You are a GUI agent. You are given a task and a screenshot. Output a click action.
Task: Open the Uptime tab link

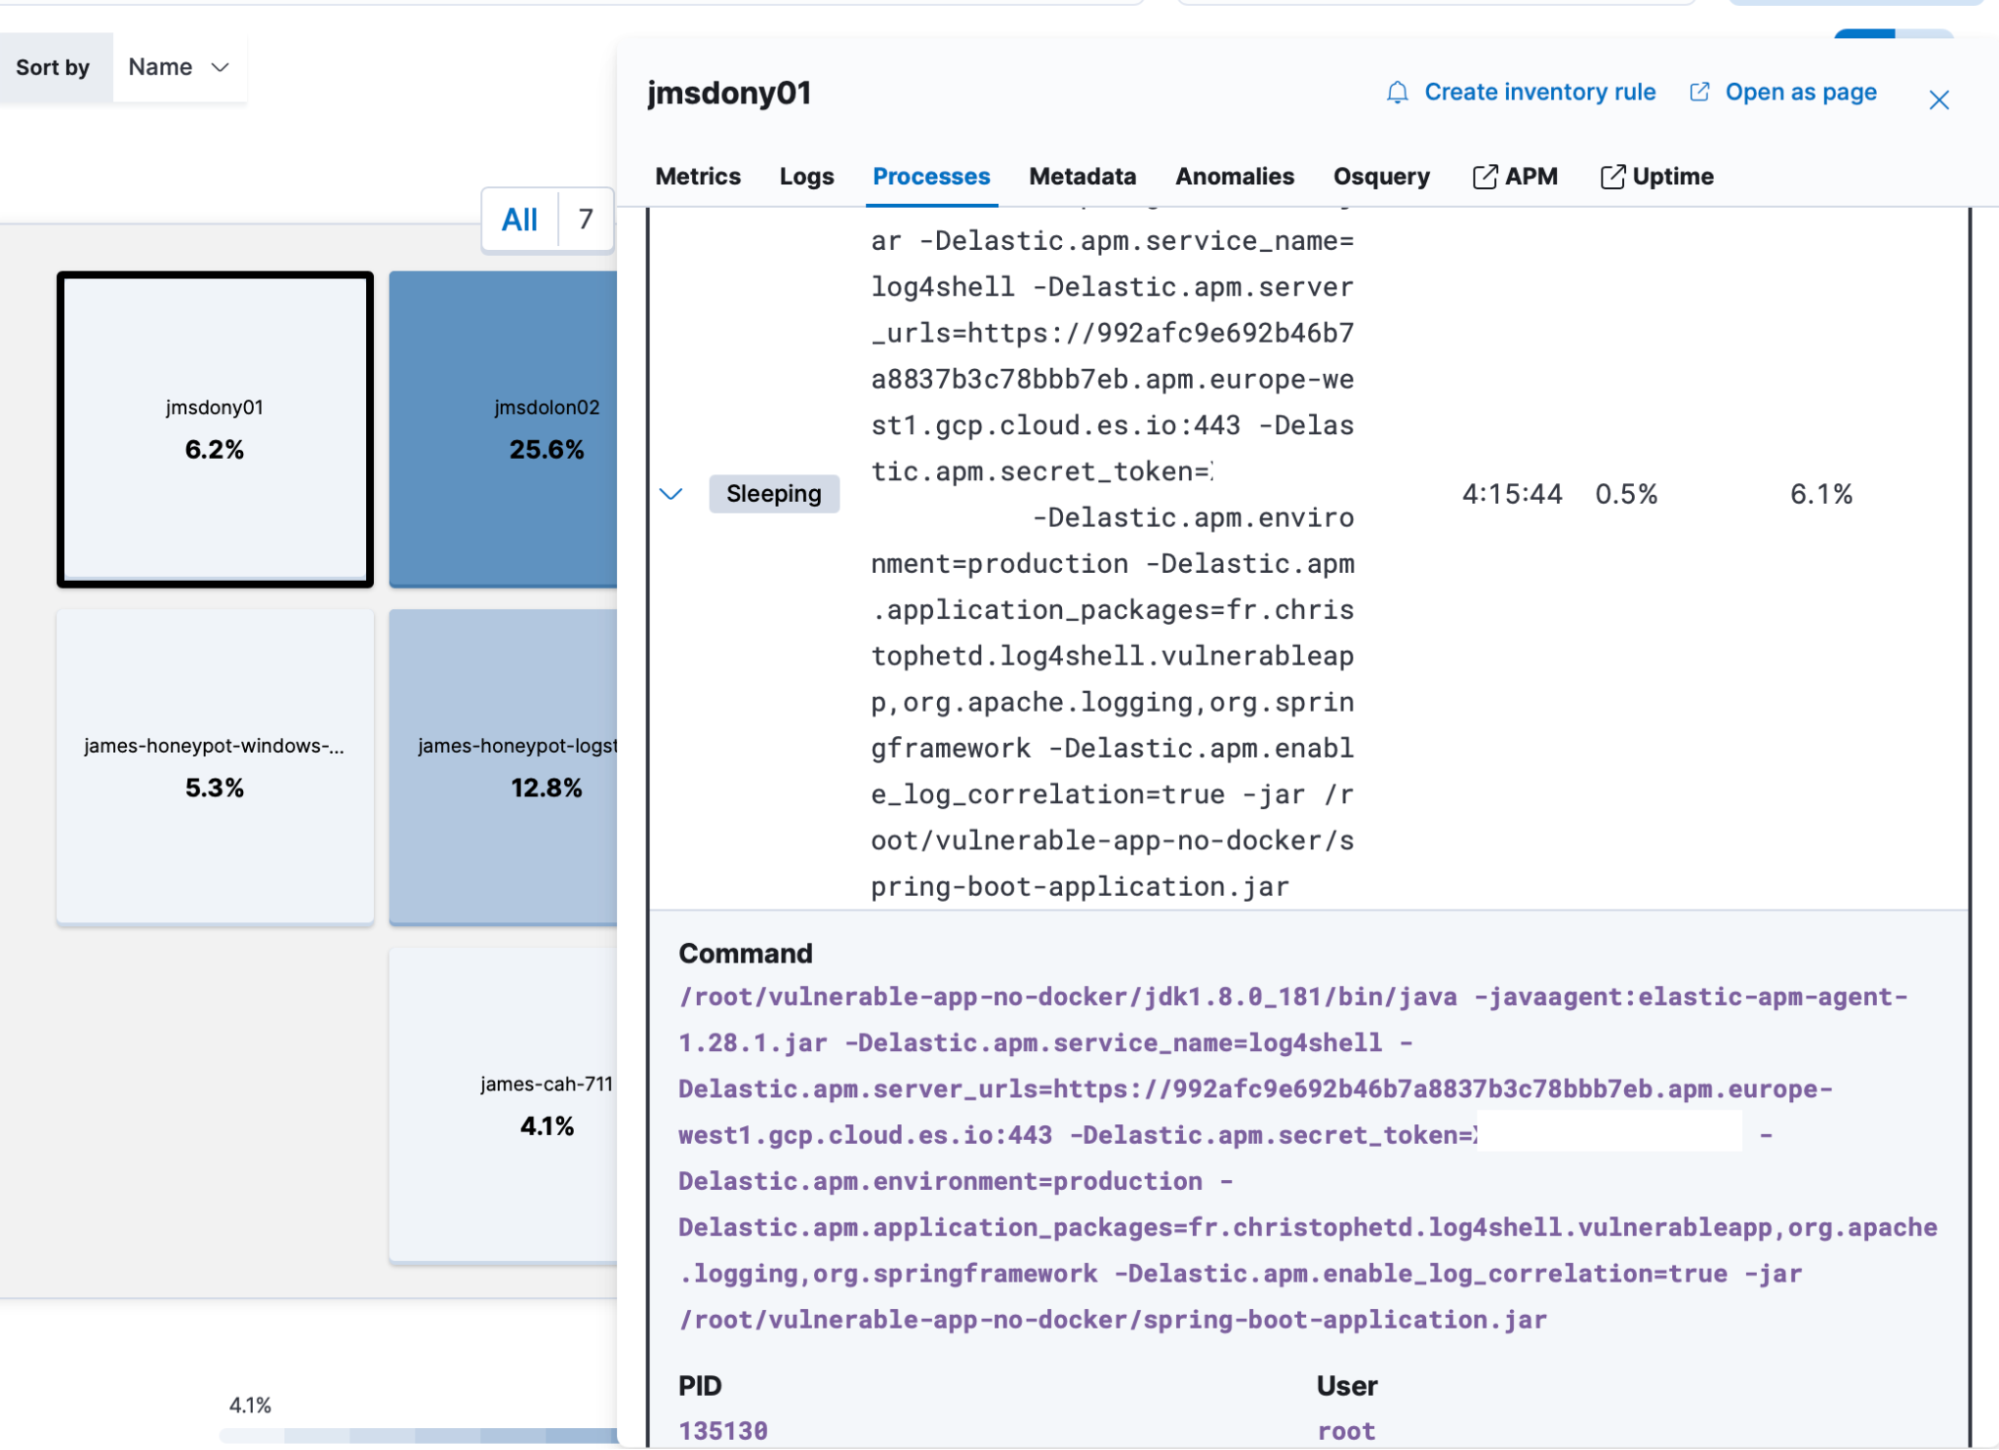click(x=1657, y=176)
